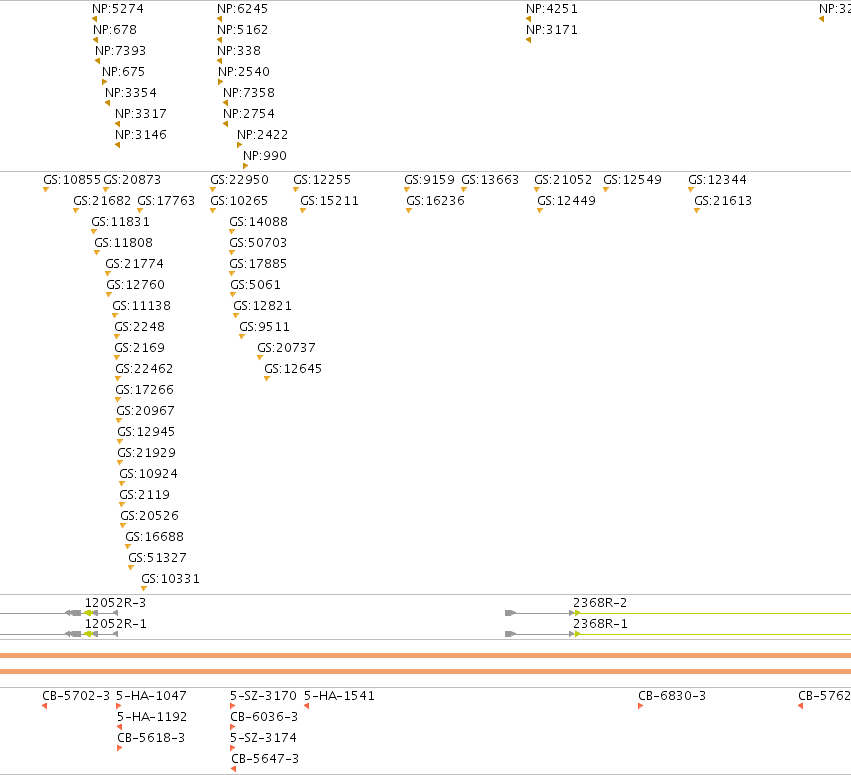Click the GS:12255 label
The height and width of the screenshot is (775, 851).
(x=322, y=180)
